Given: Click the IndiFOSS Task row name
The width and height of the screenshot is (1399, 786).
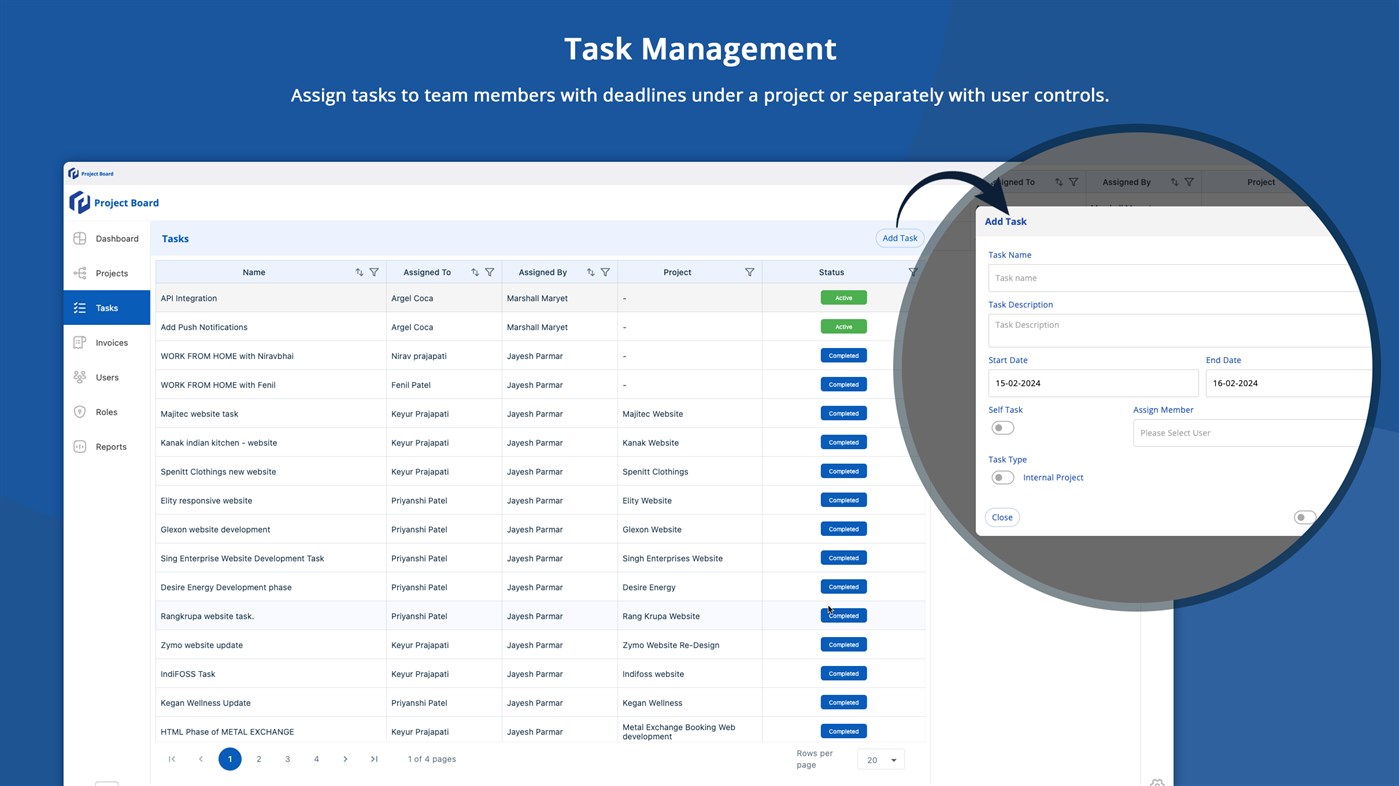Looking at the screenshot, I should [188, 674].
